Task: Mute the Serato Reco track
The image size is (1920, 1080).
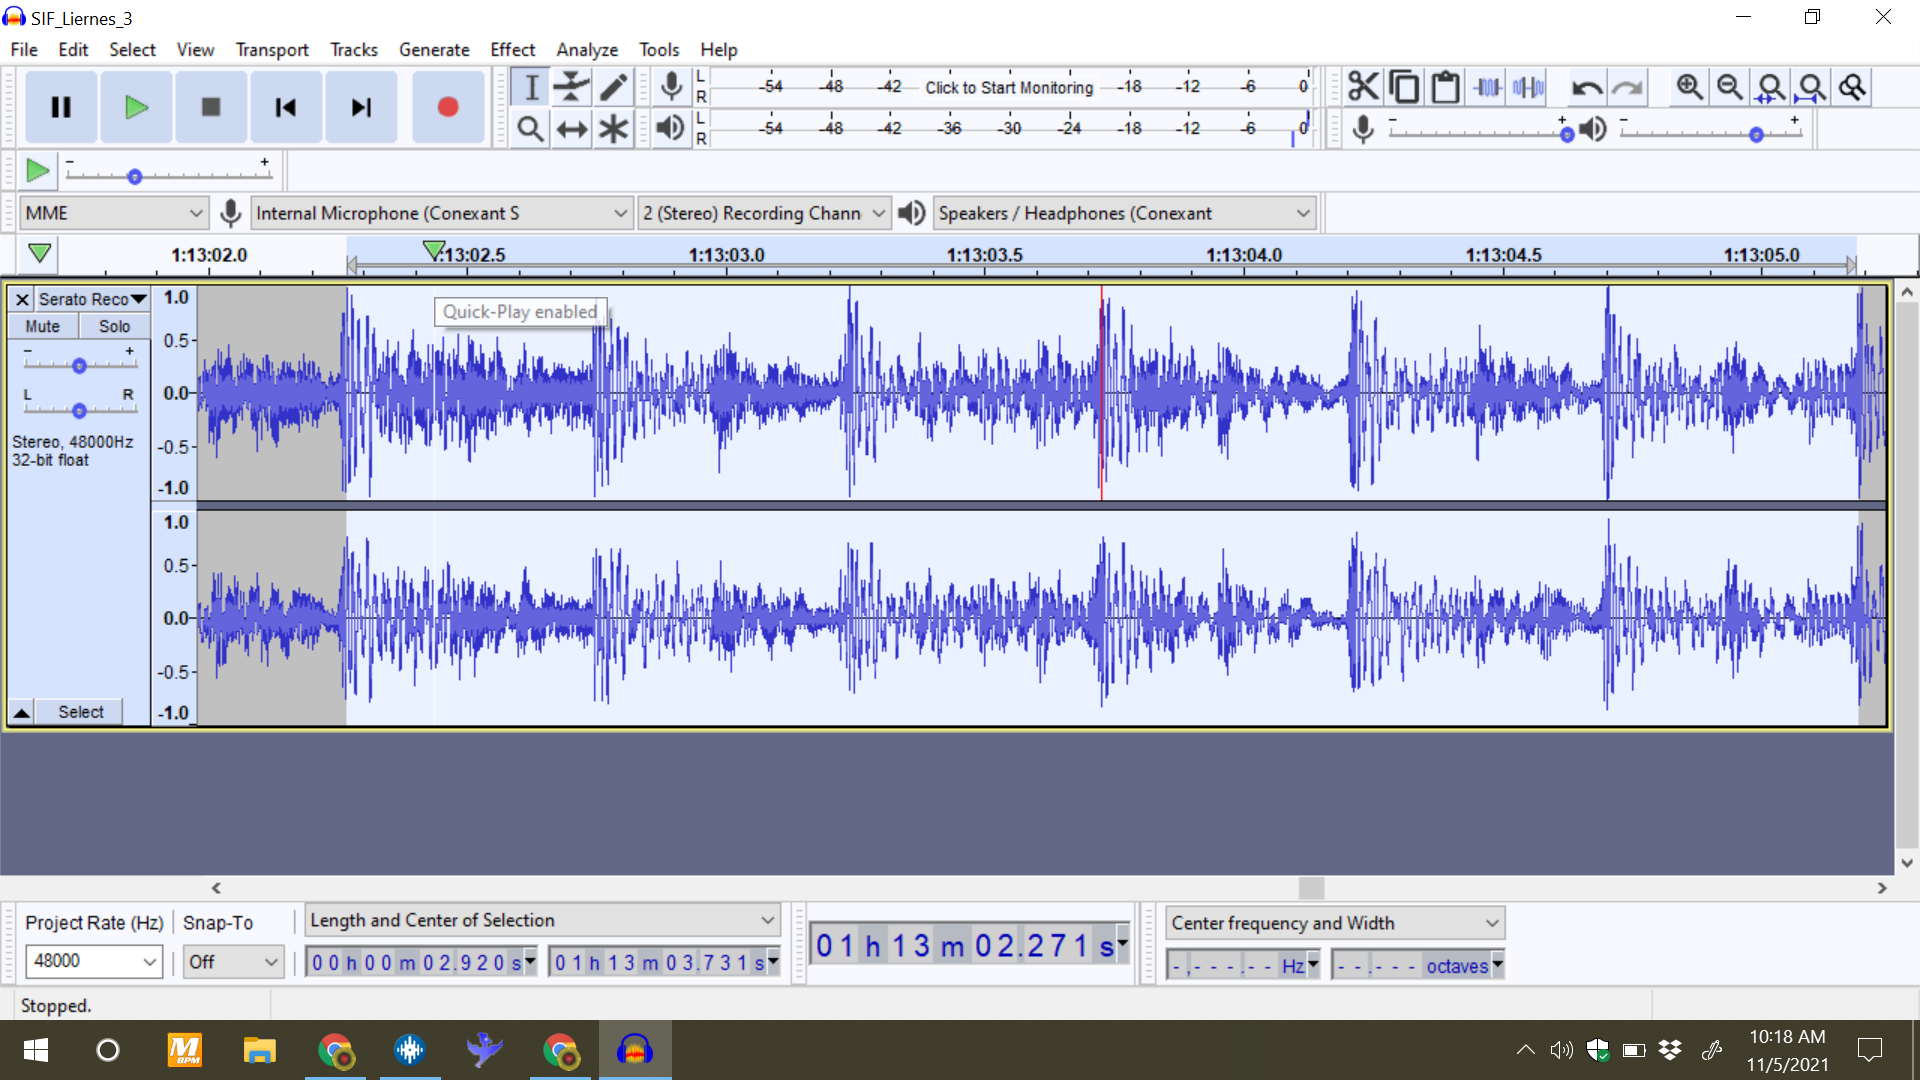Action: (42, 325)
